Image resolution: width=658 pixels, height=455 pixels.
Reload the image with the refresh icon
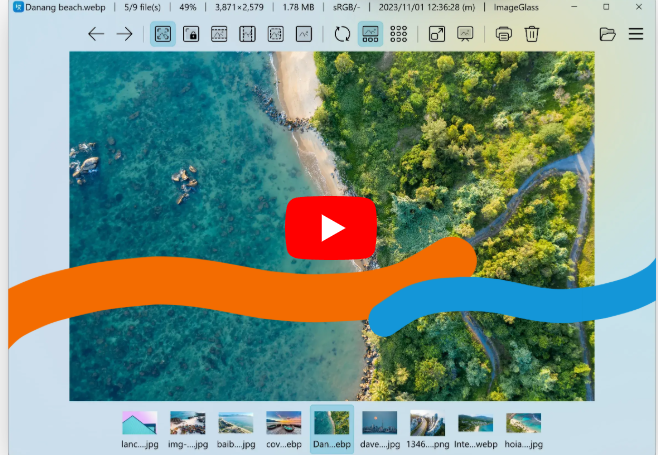click(342, 34)
